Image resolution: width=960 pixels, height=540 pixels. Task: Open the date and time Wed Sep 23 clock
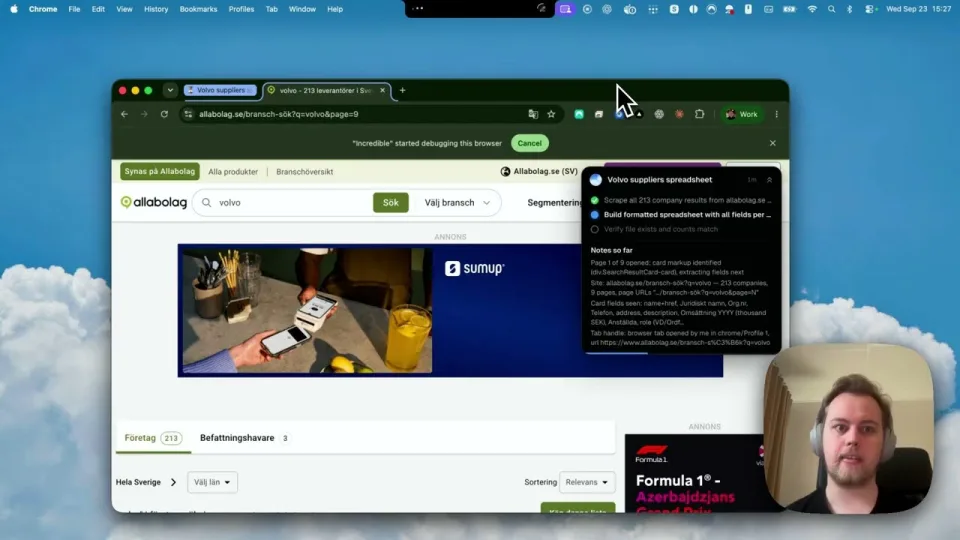point(918,9)
